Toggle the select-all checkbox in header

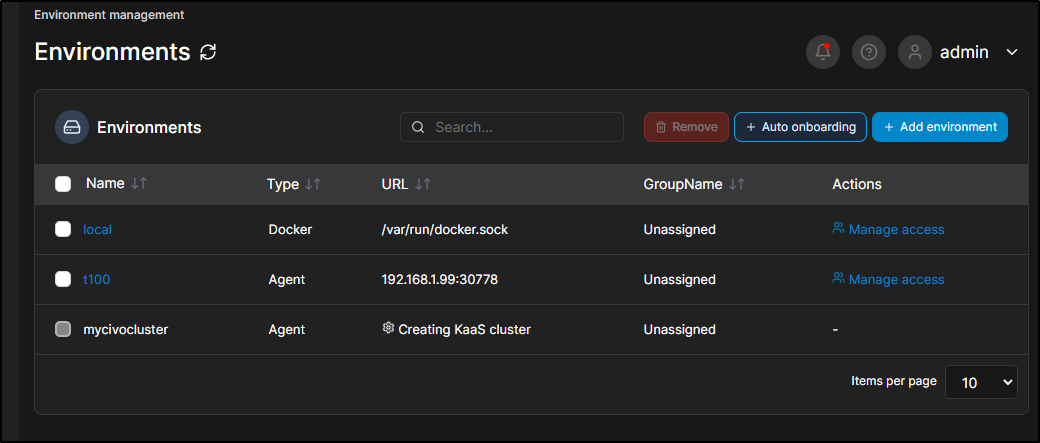tap(63, 184)
